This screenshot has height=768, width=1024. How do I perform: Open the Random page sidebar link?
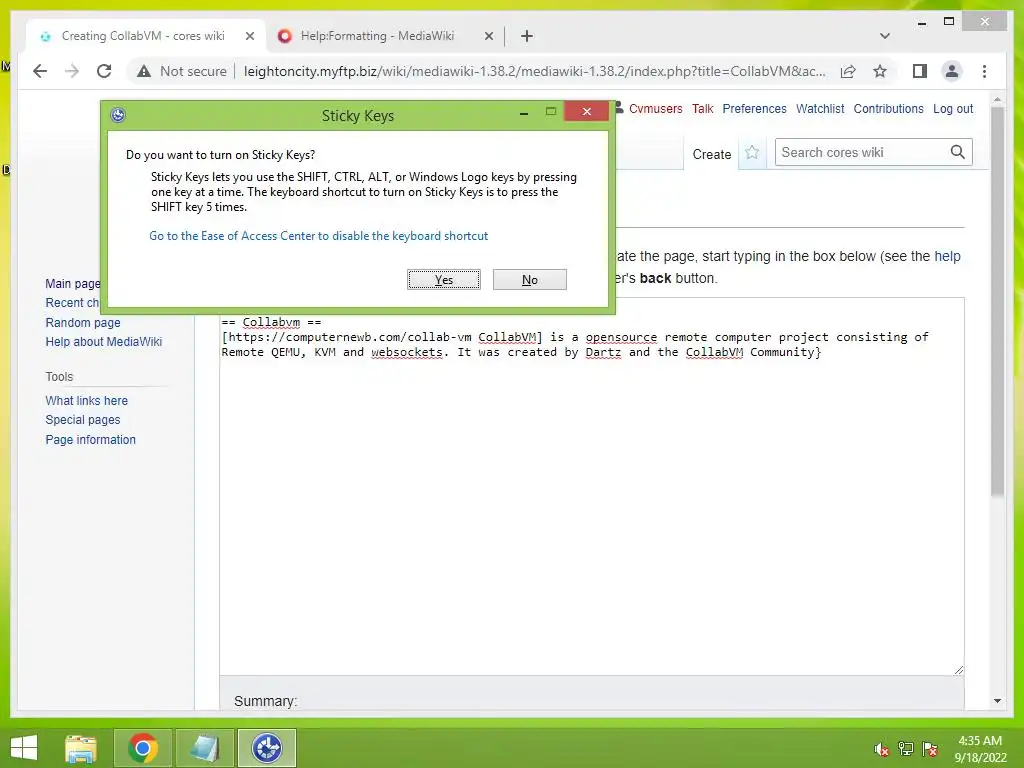pyautogui.click(x=83, y=323)
